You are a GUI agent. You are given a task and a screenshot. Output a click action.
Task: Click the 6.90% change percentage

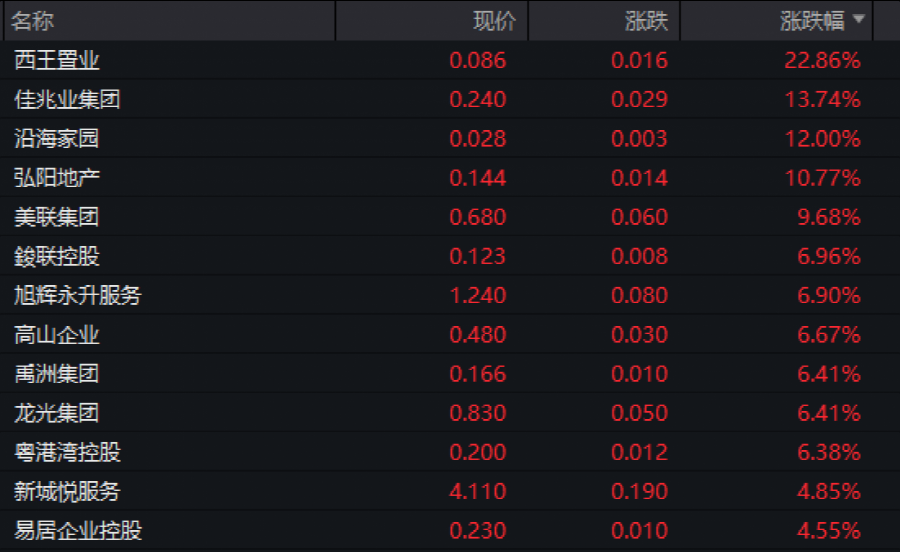pyautogui.click(x=829, y=296)
